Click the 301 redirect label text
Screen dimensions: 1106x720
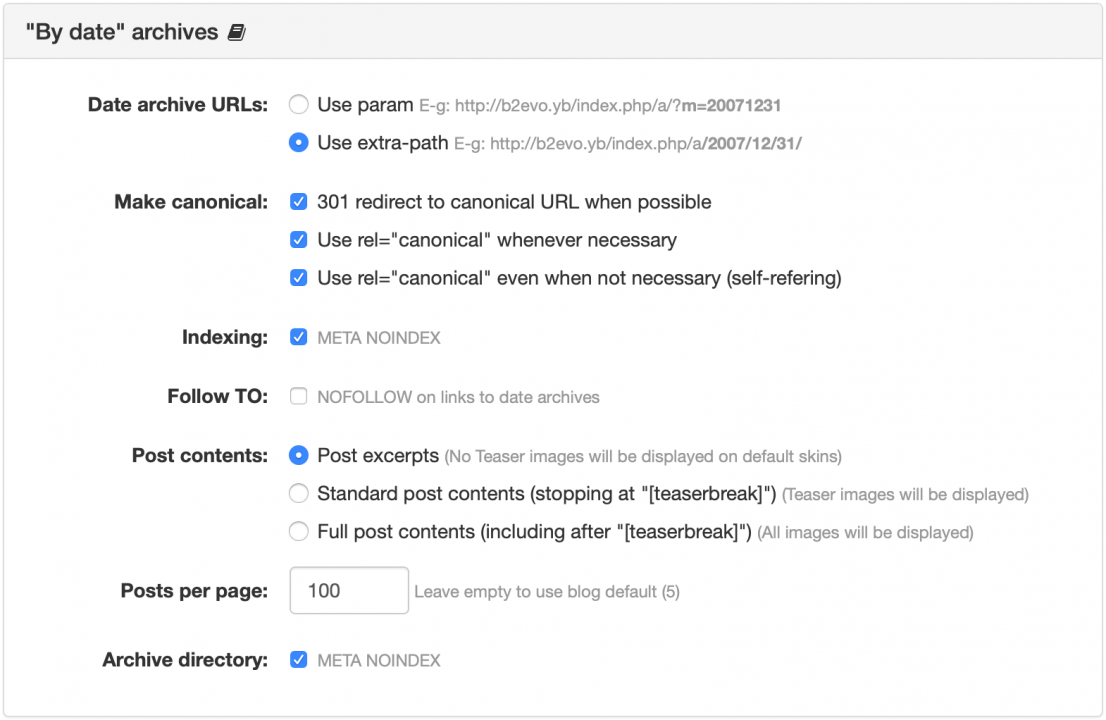(x=514, y=202)
